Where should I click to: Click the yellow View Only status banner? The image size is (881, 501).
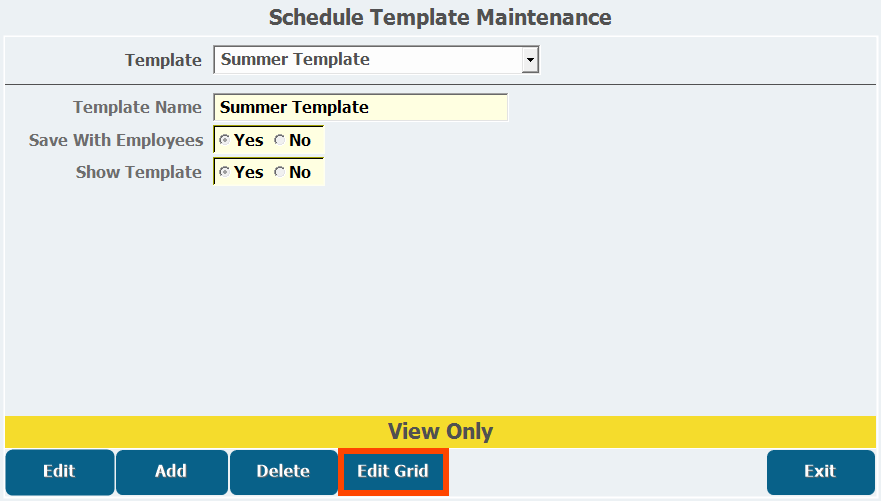440,432
